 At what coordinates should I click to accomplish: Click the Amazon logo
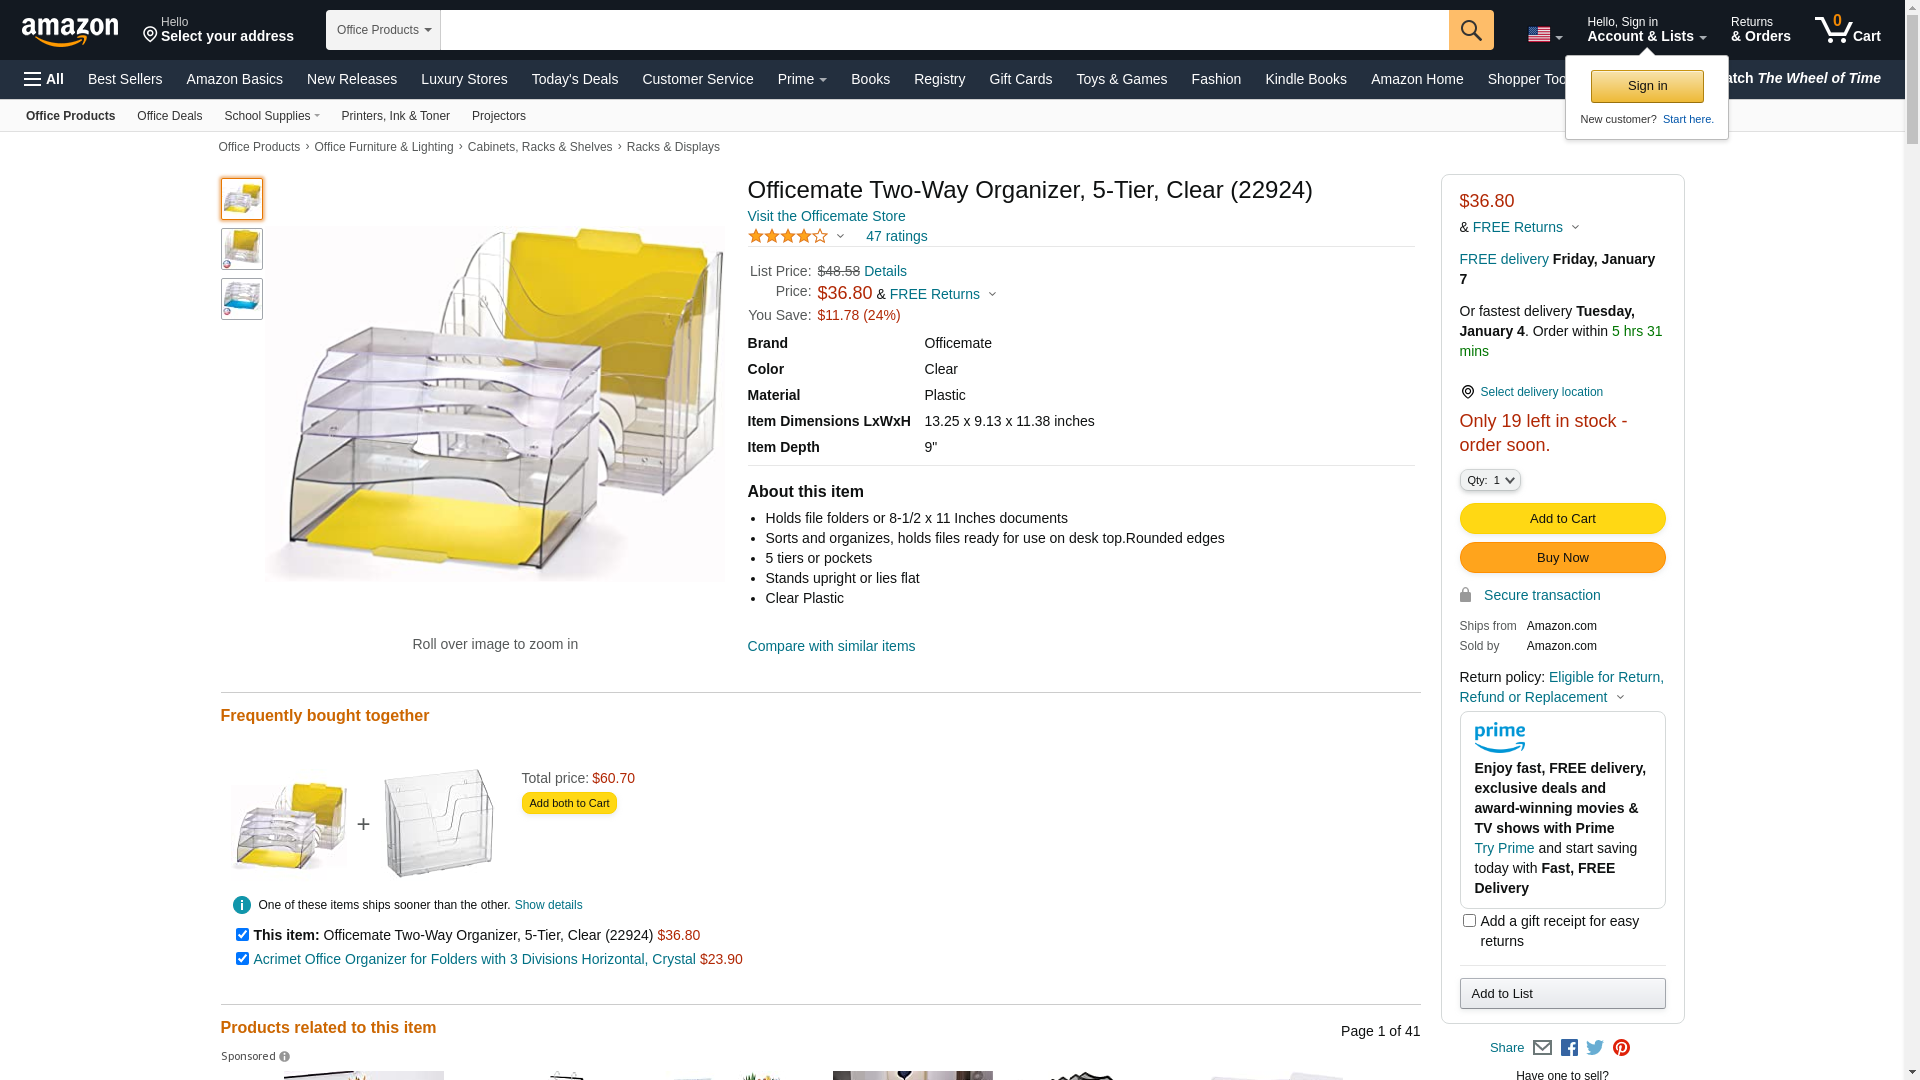pos(70,31)
